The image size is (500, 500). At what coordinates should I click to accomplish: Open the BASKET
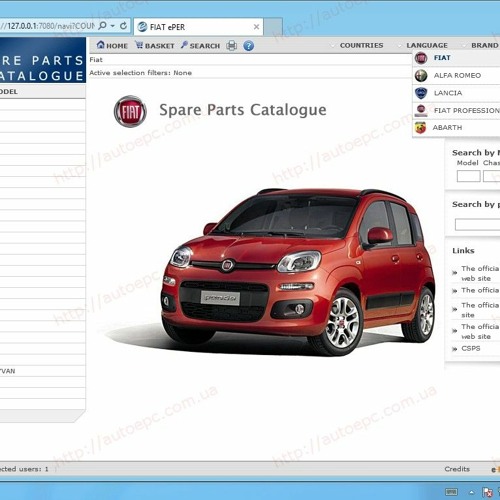[155, 45]
